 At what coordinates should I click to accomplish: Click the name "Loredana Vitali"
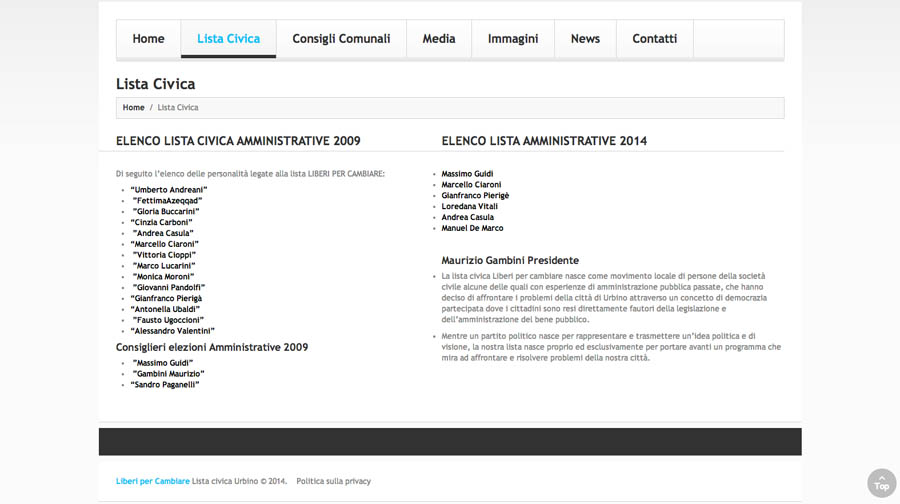(x=470, y=207)
